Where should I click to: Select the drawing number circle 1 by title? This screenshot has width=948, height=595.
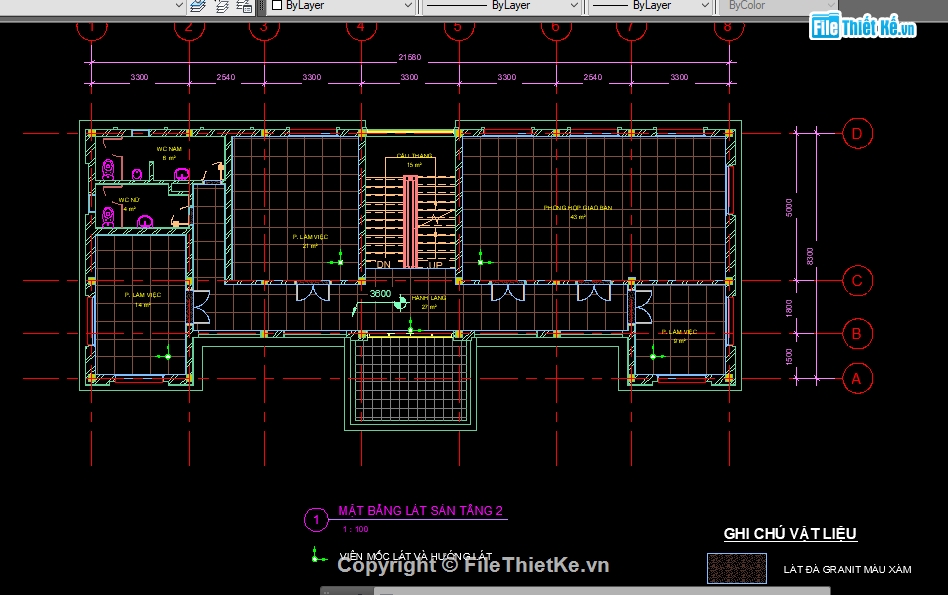[x=316, y=519]
